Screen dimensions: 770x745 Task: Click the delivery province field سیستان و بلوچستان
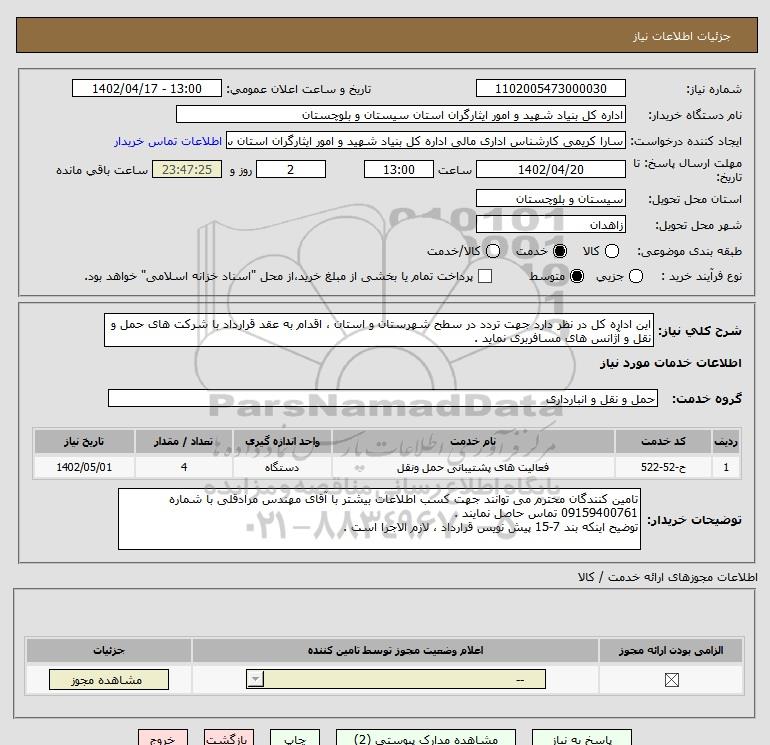coord(550,198)
